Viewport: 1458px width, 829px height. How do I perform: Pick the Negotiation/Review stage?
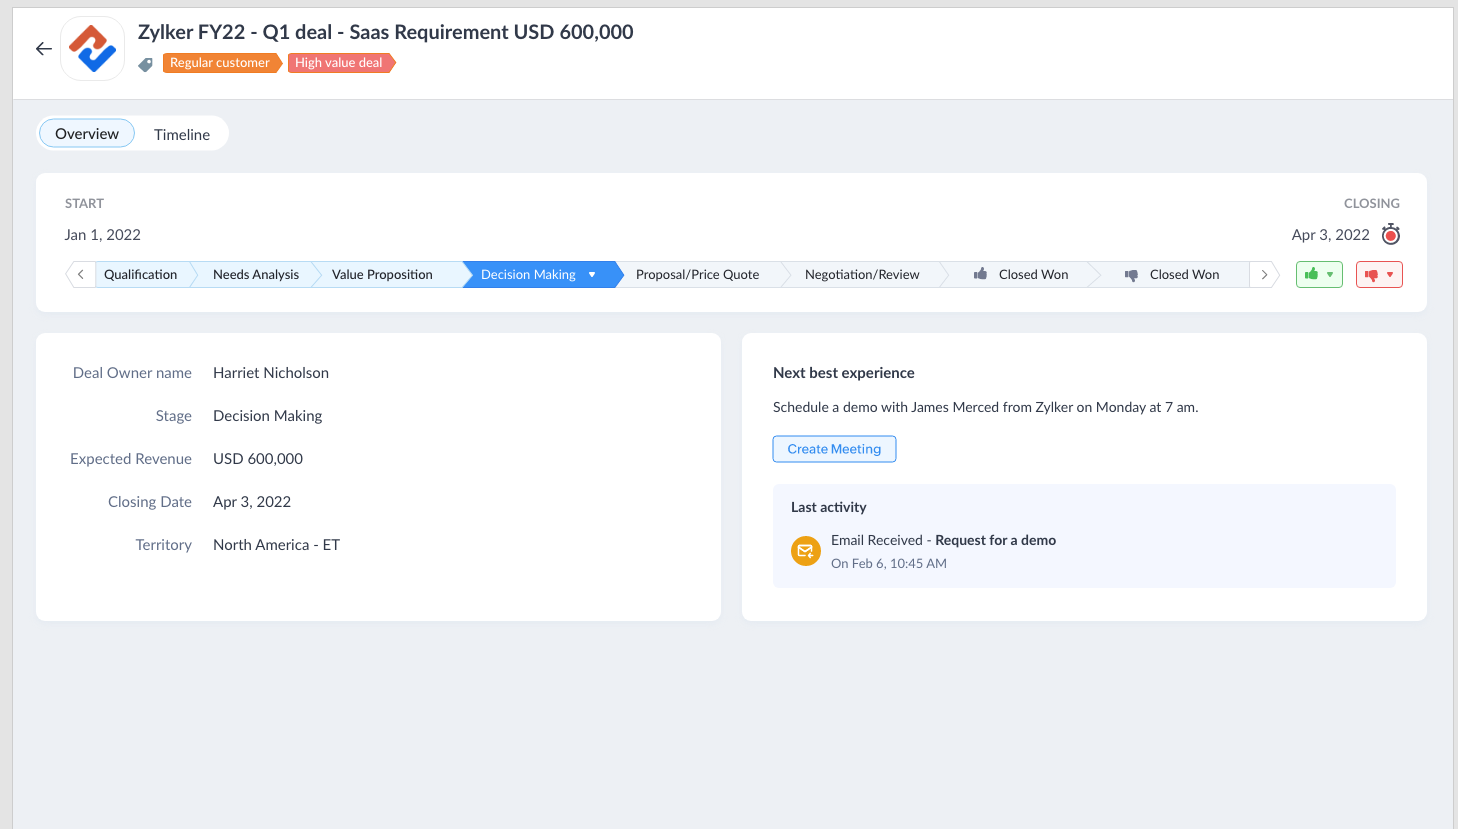pyautogui.click(x=861, y=275)
